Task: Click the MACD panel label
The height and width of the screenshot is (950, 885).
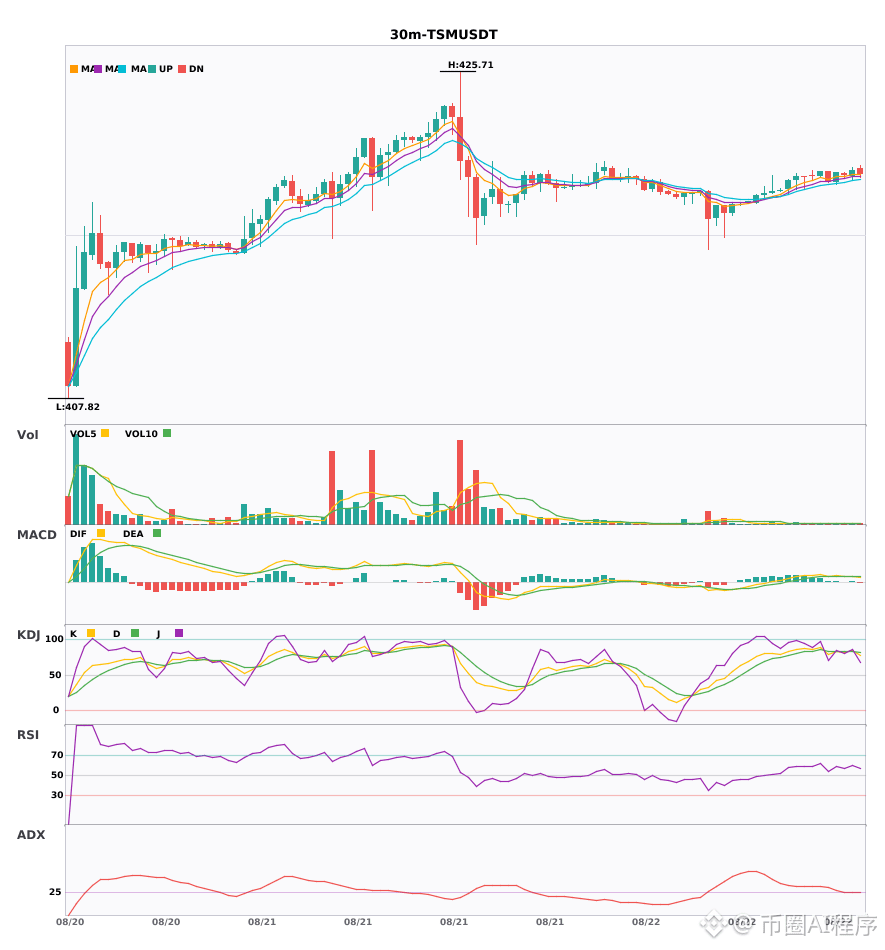Action: pos(36,535)
